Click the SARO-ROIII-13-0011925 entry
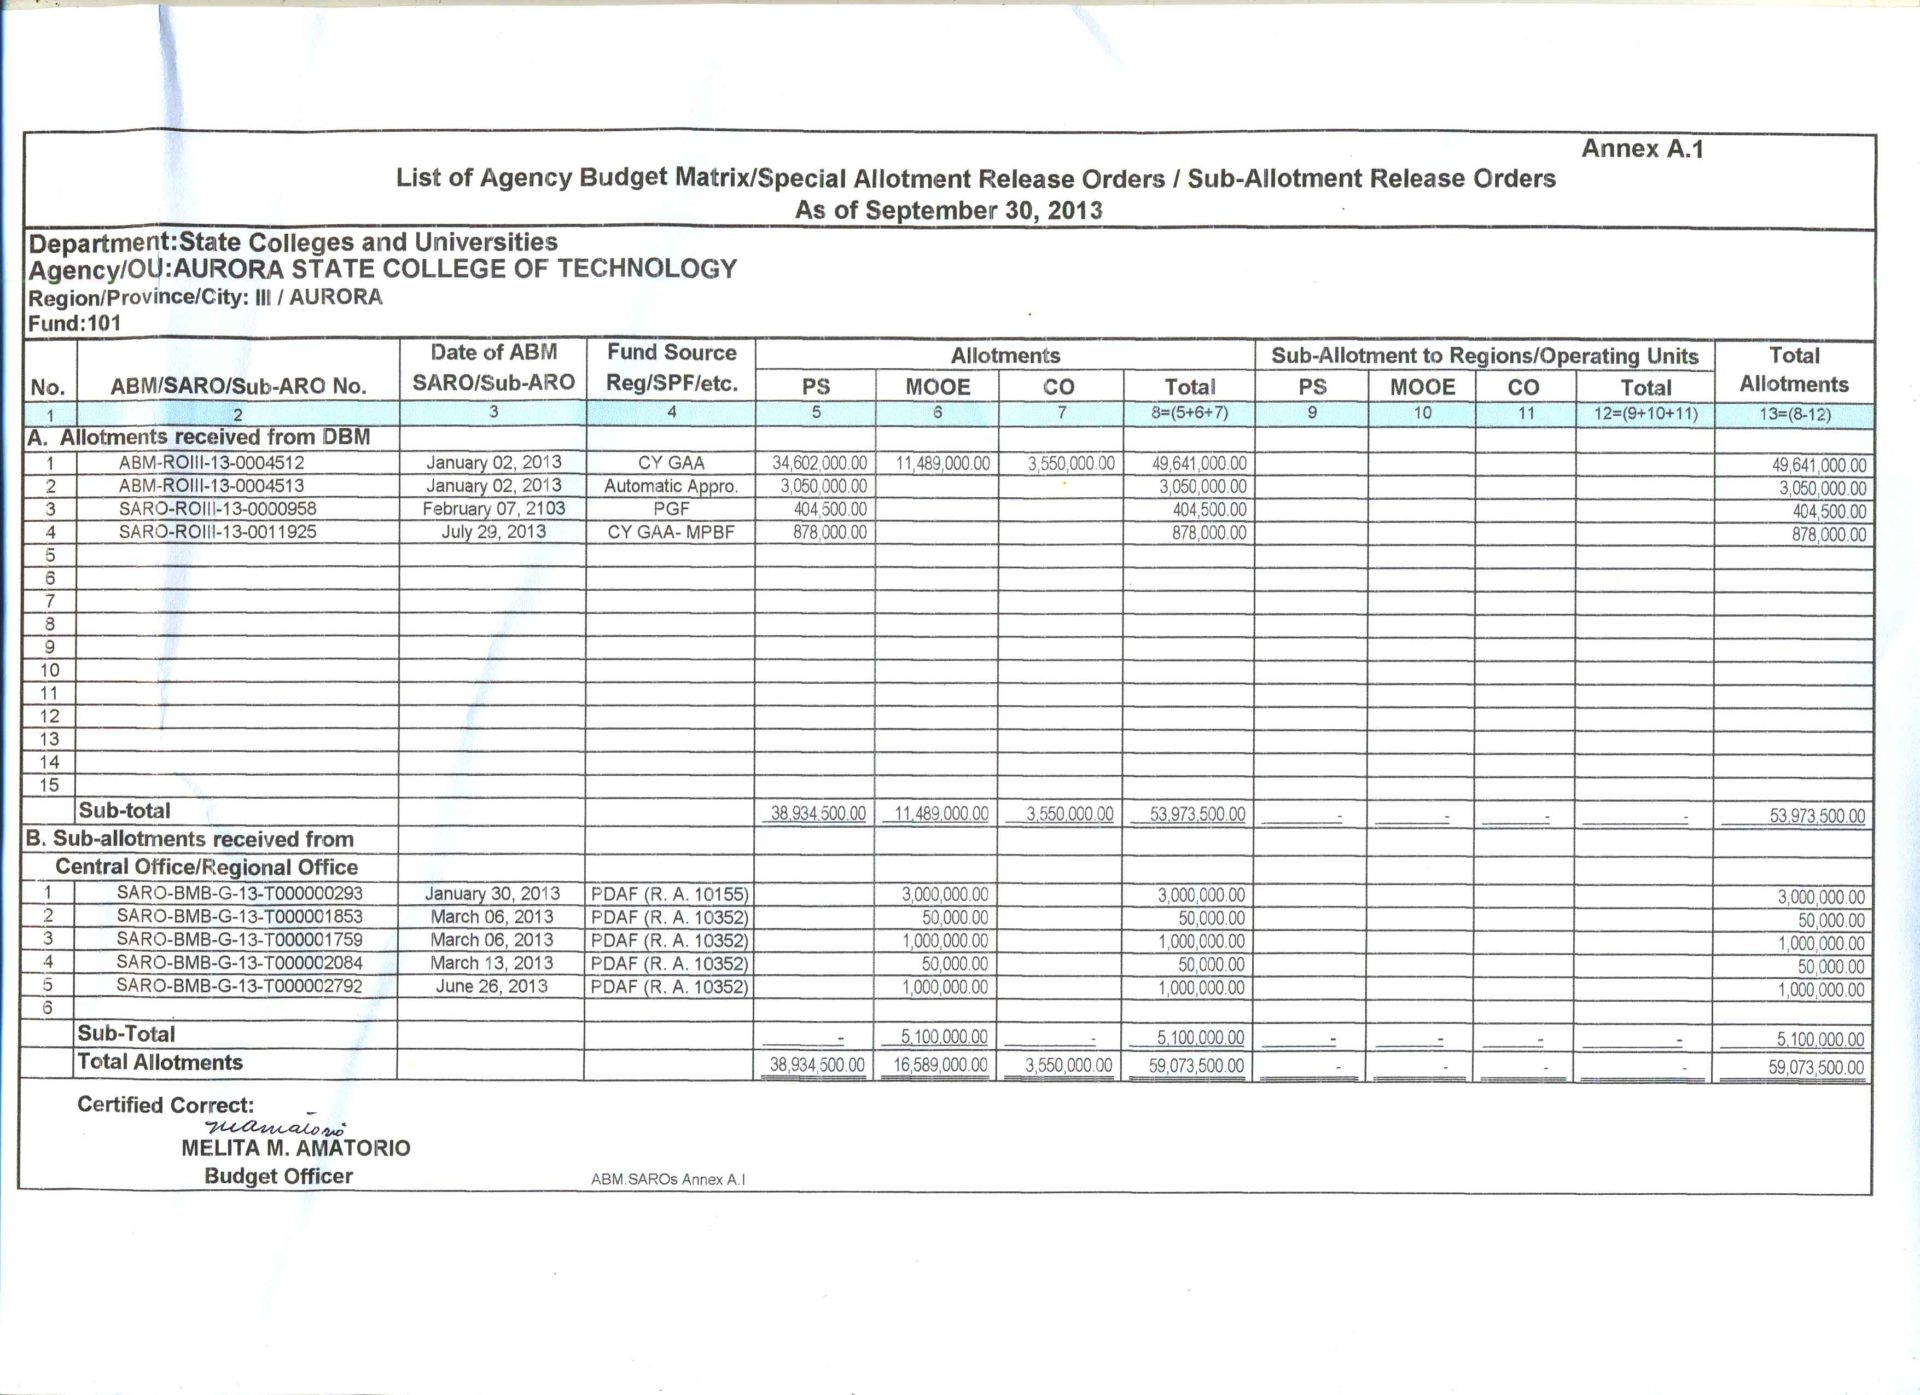The width and height of the screenshot is (1920, 1395). pos(217,532)
